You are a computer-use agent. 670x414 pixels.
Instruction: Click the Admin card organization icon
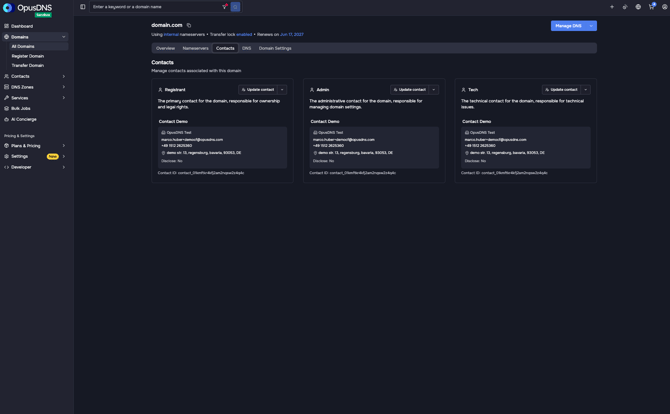pos(315,132)
